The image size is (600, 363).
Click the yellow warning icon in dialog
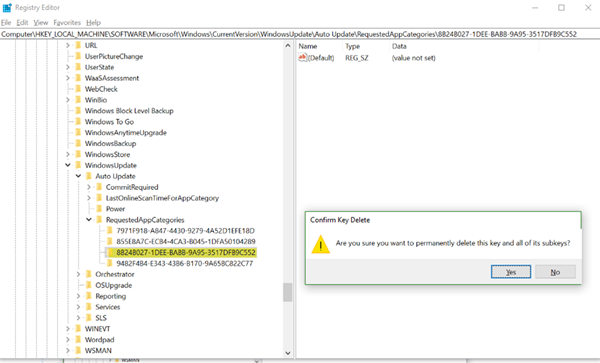tap(321, 244)
